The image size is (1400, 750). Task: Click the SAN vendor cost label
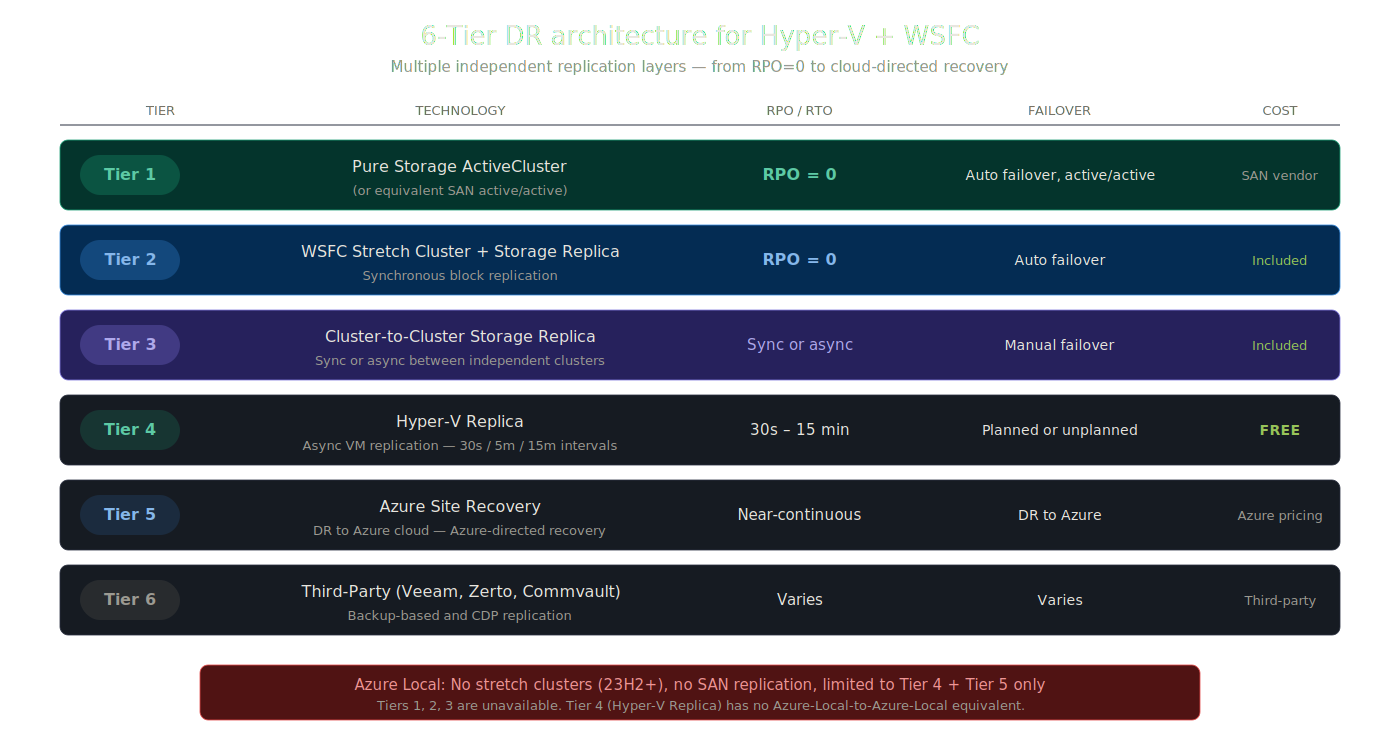pos(1280,174)
